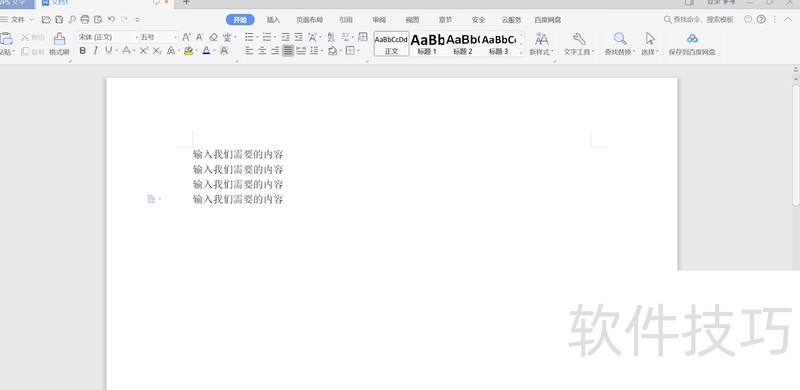Viewport: 800px width, 390px height.
Task: Open the 文字工具 dropdown
Action: (579, 44)
